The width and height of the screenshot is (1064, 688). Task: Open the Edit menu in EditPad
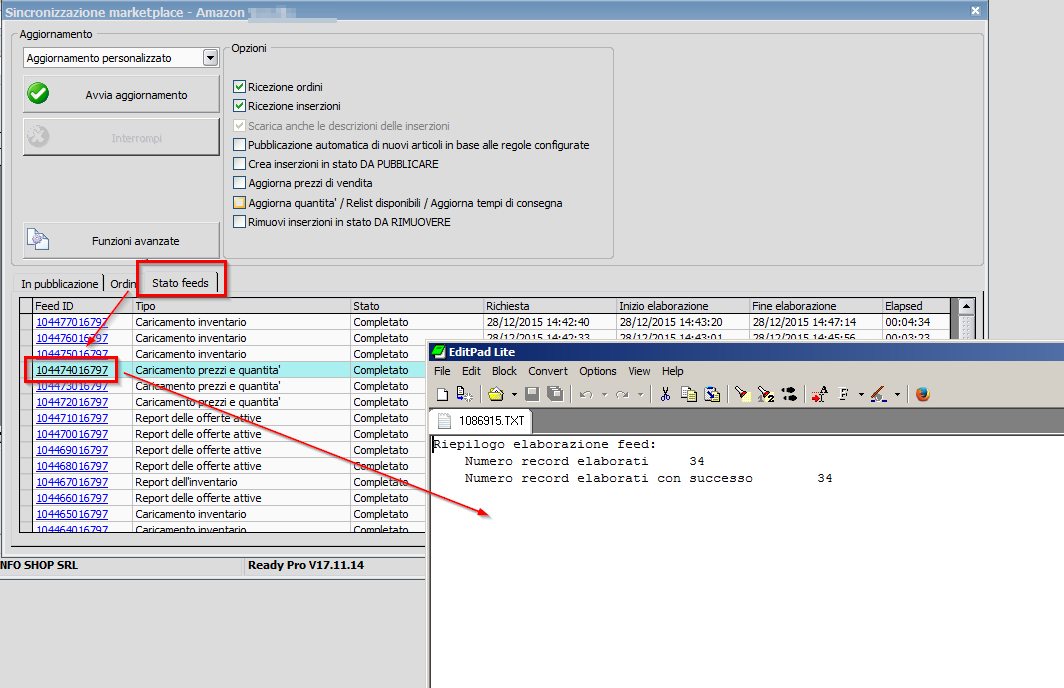(x=471, y=371)
